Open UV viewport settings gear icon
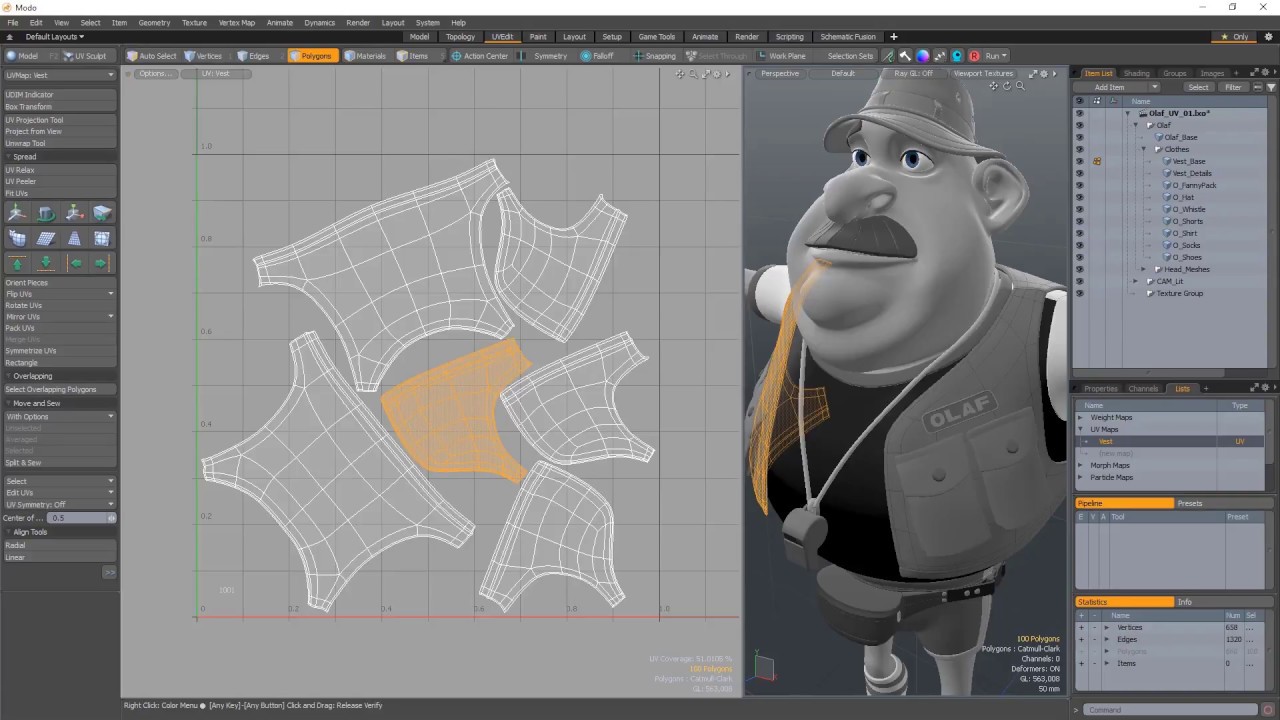 tap(716, 74)
